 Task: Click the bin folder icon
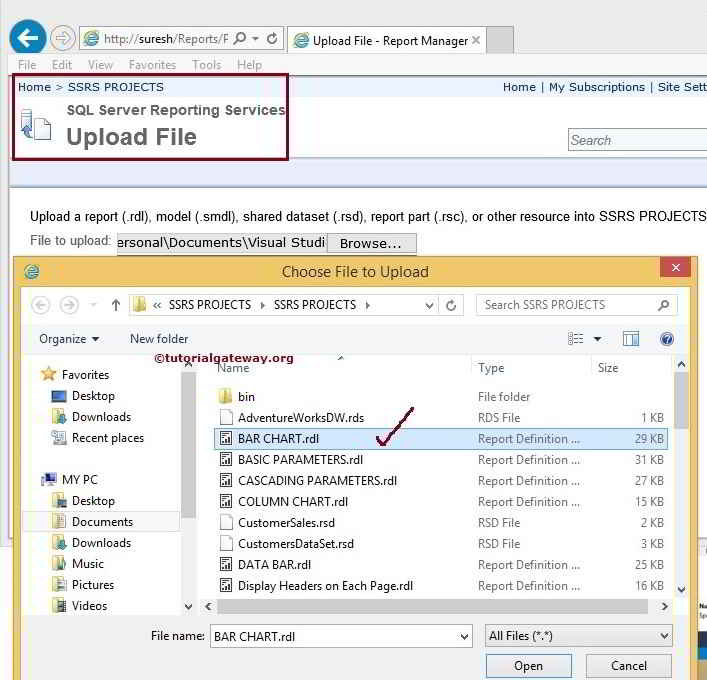pyautogui.click(x=225, y=396)
